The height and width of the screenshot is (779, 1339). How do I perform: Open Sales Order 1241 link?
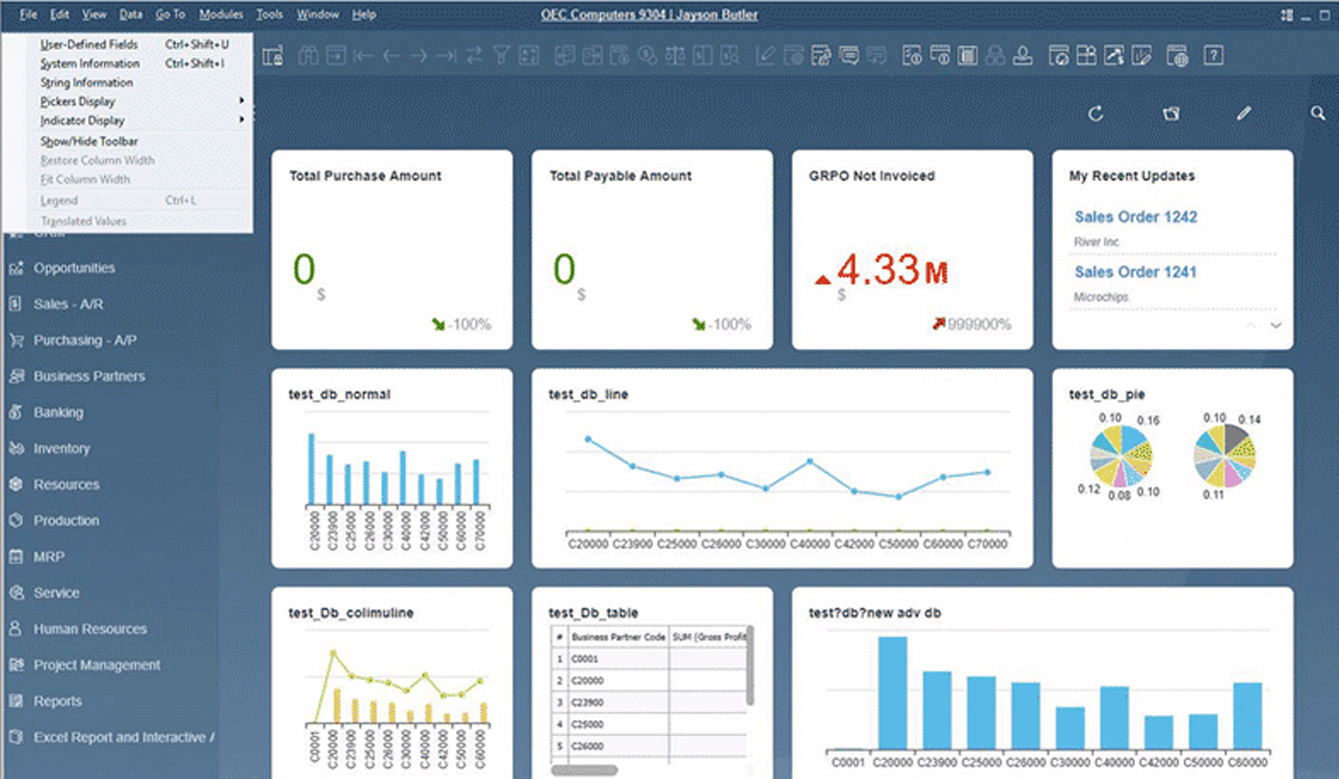1135,272
